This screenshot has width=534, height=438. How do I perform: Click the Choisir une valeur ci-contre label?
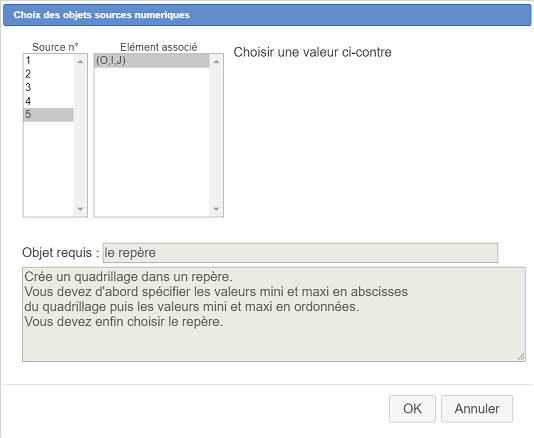click(x=313, y=52)
